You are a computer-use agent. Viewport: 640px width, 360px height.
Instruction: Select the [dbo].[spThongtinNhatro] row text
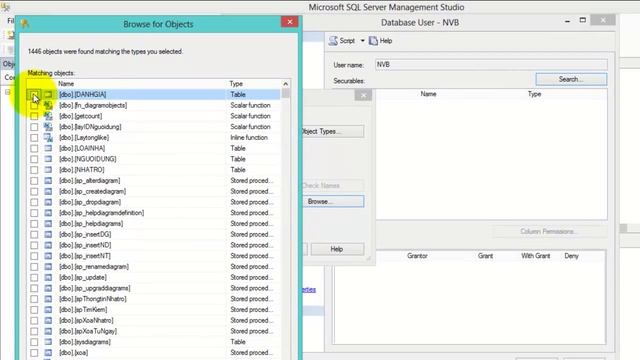pos(93,299)
